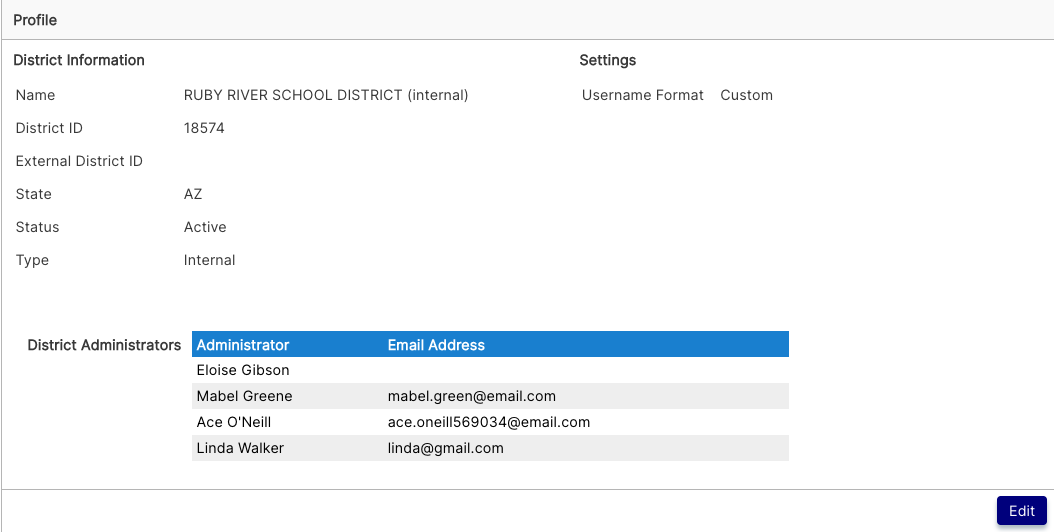Screen dimensions: 1054x532
Task: Select the Linda Walker administrator row
Action: [x=490, y=448]
